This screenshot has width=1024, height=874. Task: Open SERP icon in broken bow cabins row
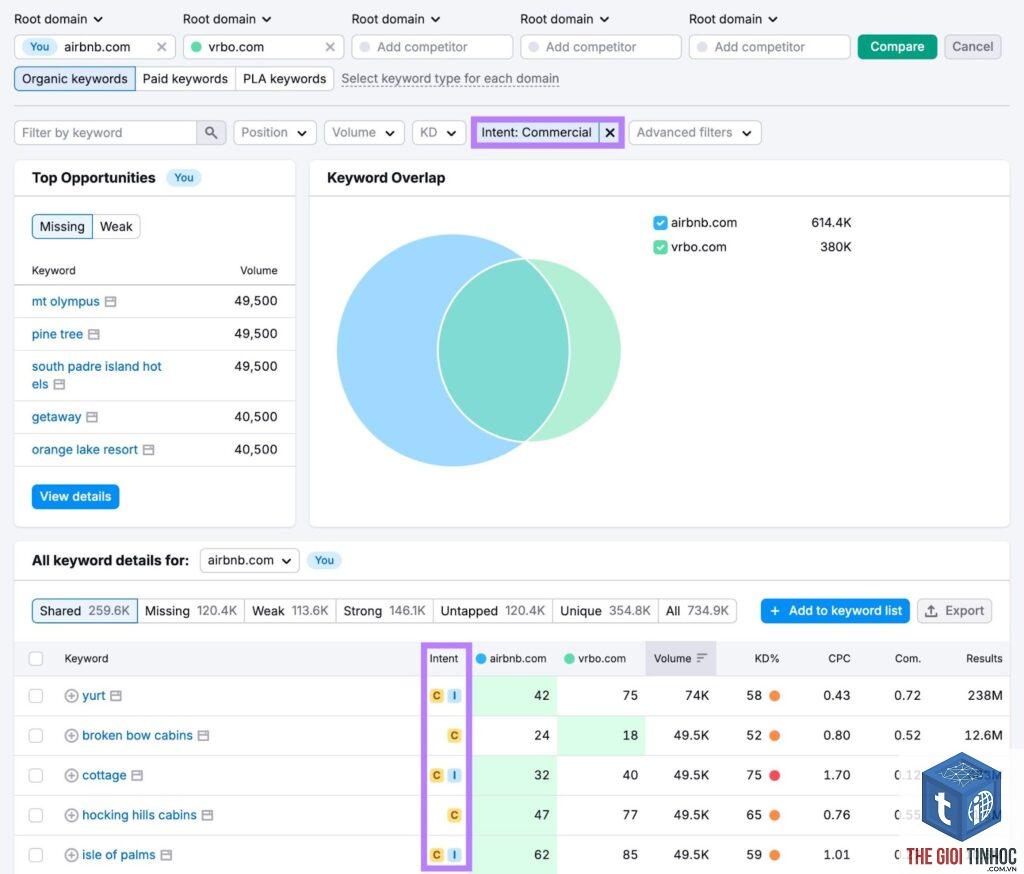204,736
